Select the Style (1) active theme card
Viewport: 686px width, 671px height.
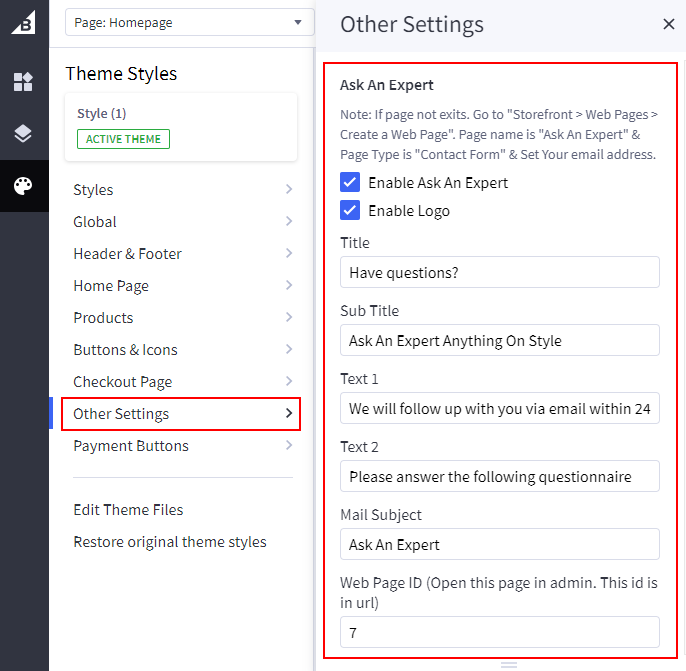[180, 127]
